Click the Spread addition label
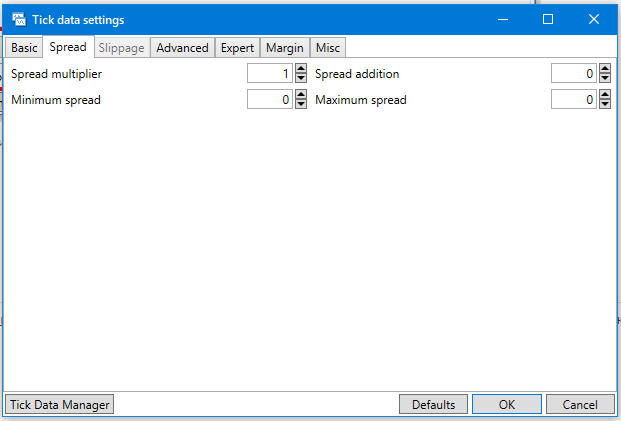This screenshot has height=421, width=621. point(357,74)
